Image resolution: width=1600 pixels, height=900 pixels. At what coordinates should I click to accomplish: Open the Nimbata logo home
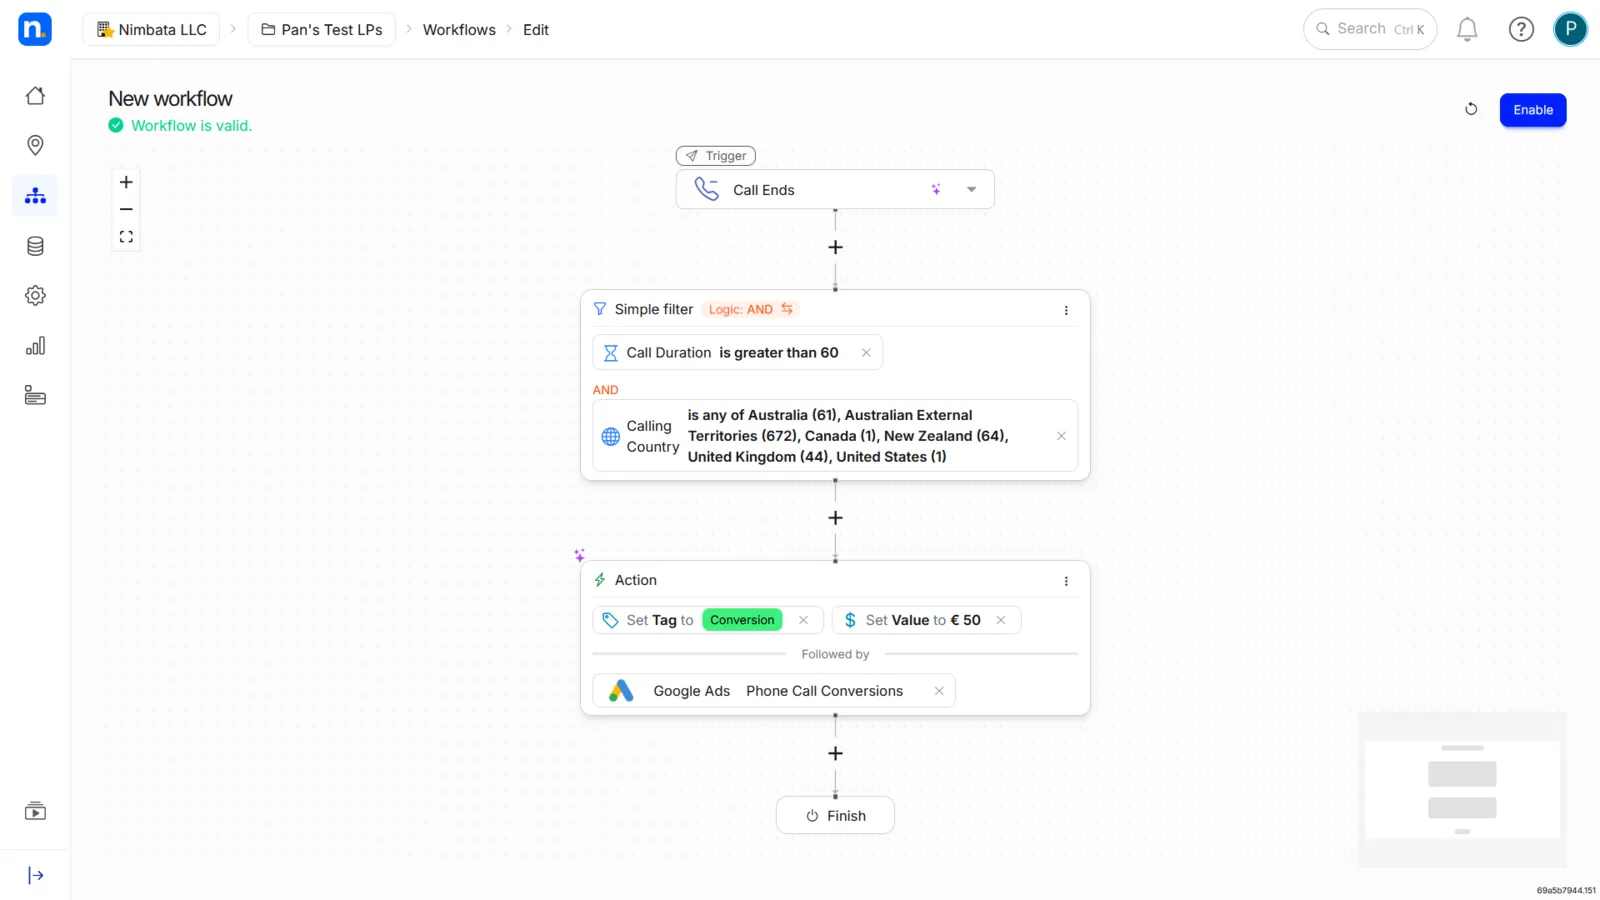pyautogui.click(x=35, y=29)
